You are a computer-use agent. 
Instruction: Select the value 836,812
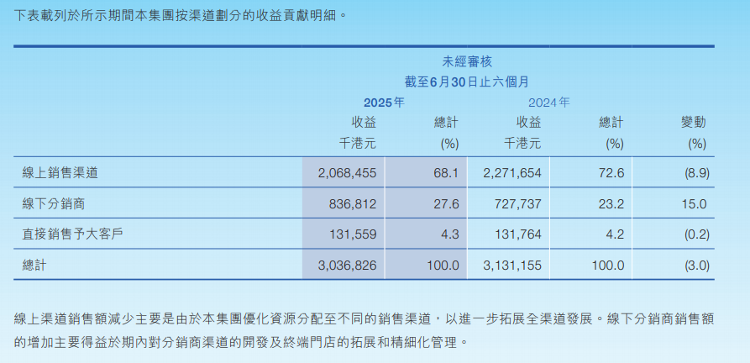coord(353,204)
